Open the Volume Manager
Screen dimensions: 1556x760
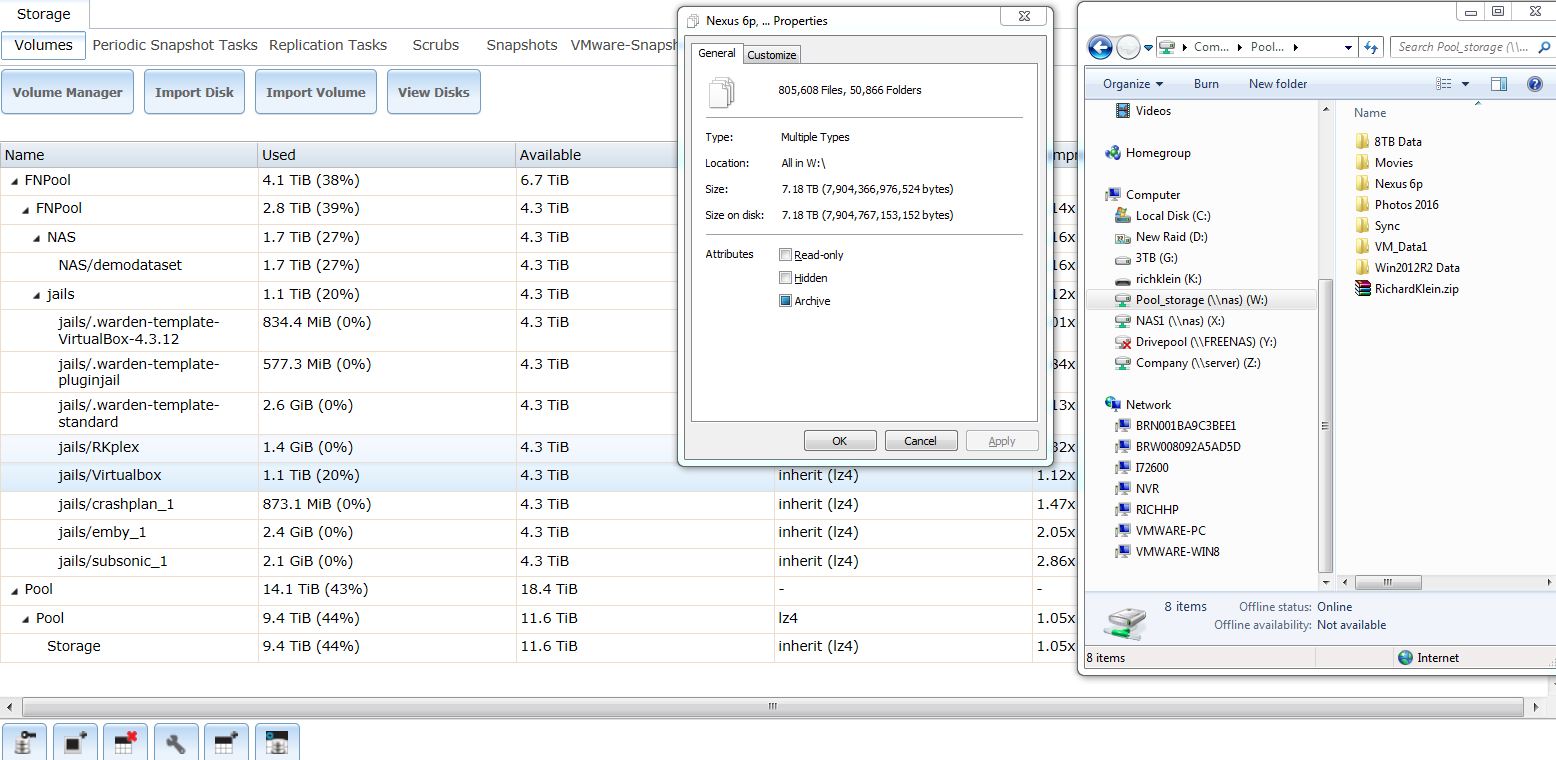tap(67, 92)
